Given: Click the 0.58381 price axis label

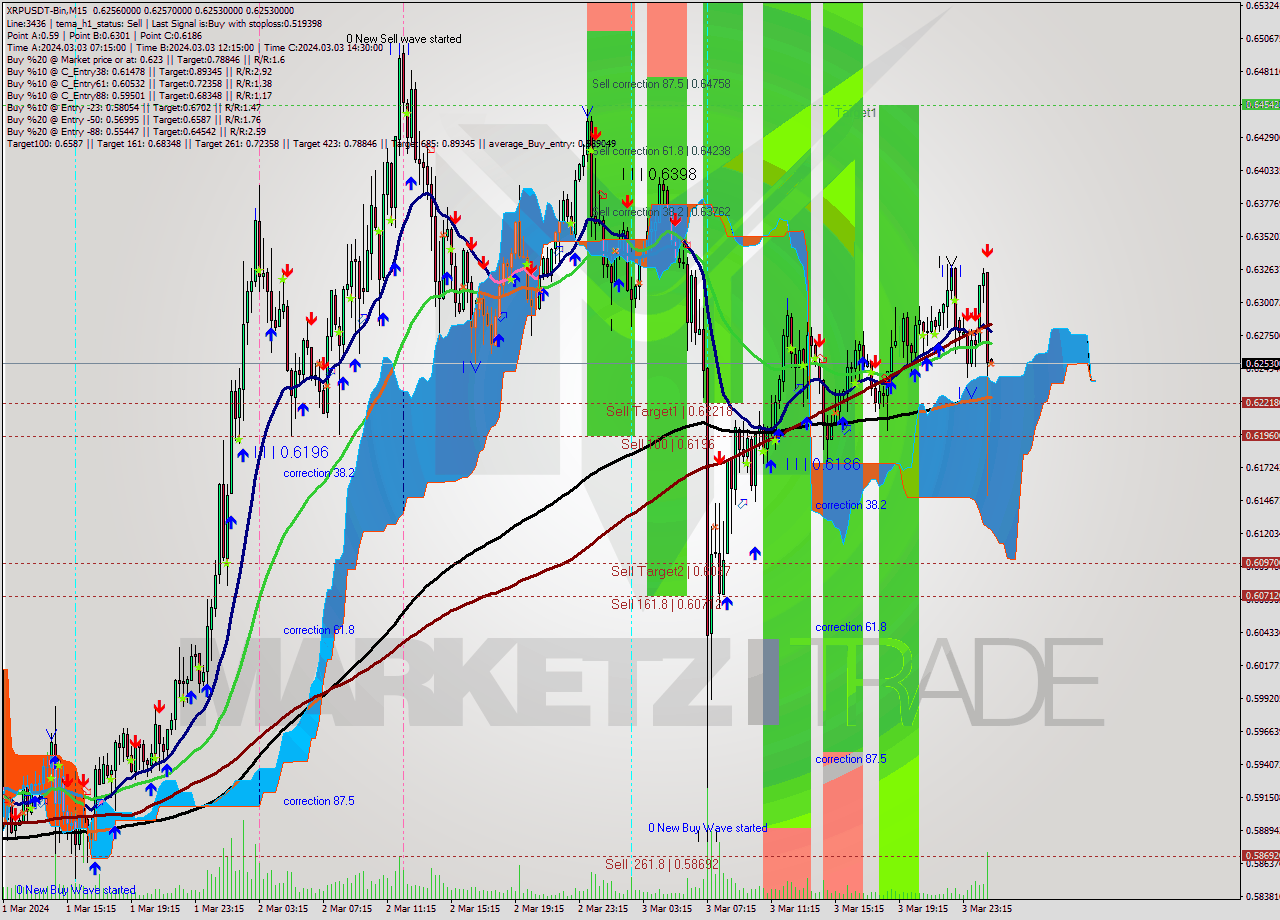Looking at the screenshot, I should tap(1262, 896).
